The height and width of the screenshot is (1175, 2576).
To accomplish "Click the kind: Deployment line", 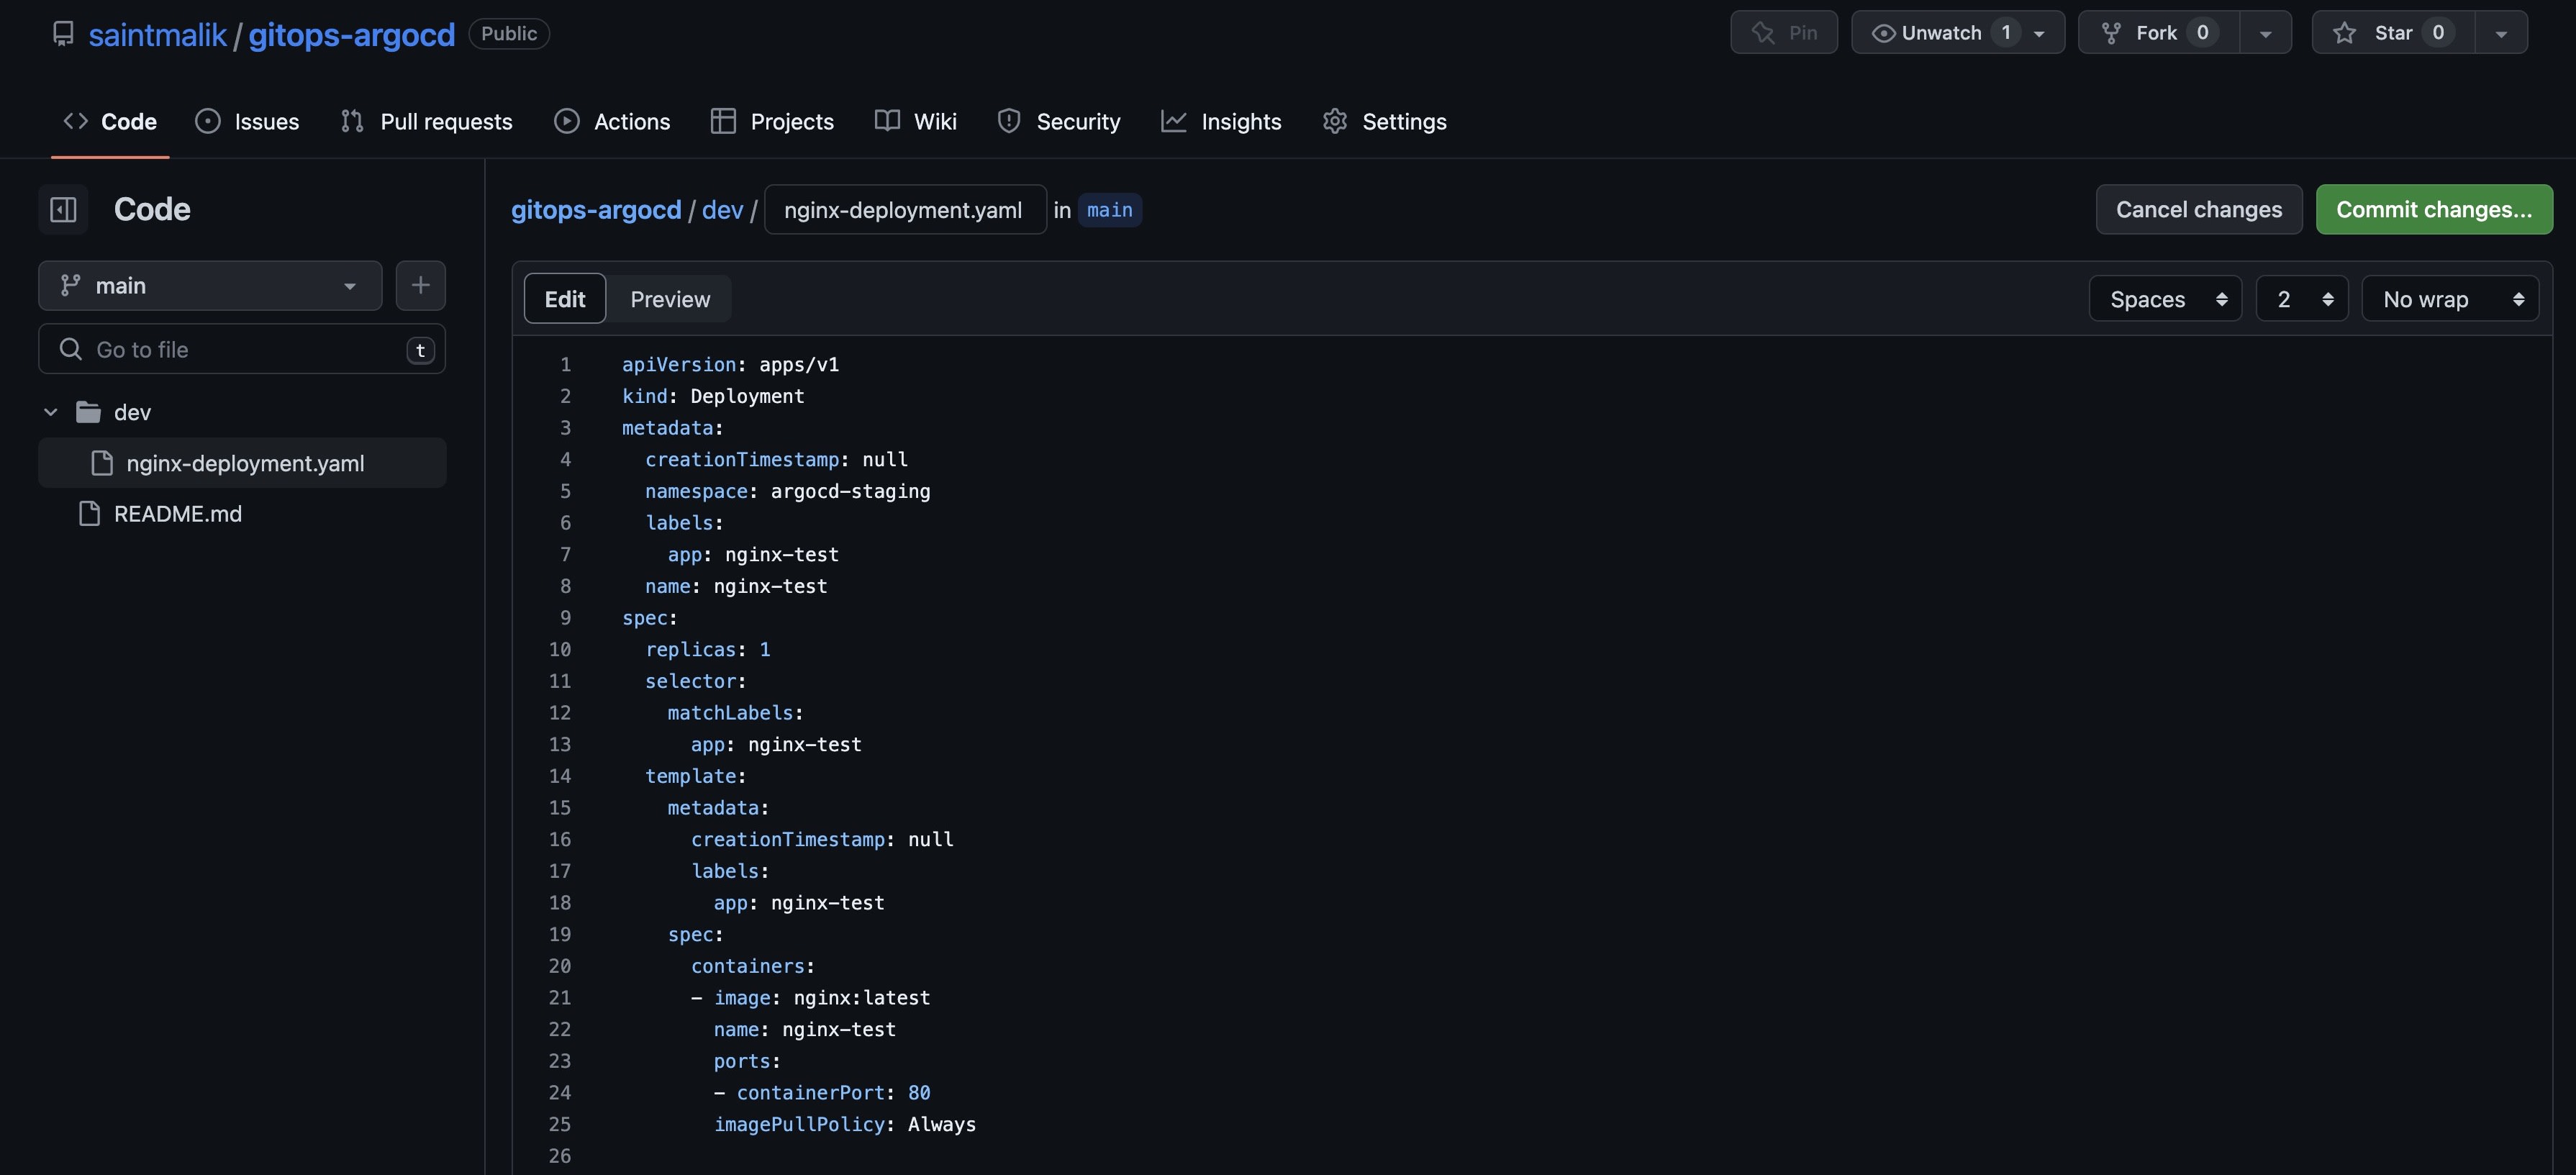I will pos(713,396).
